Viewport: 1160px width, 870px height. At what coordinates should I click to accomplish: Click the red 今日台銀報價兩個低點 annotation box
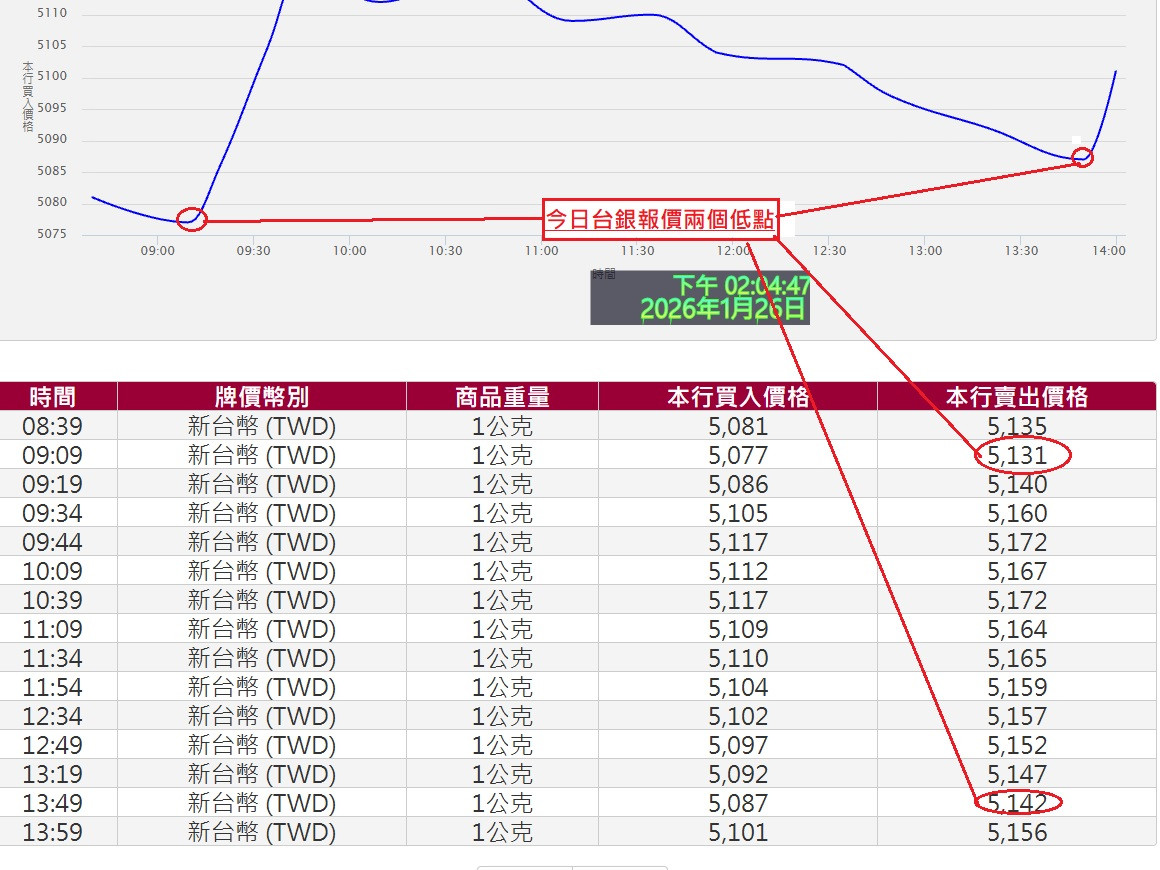click(660, 219)
